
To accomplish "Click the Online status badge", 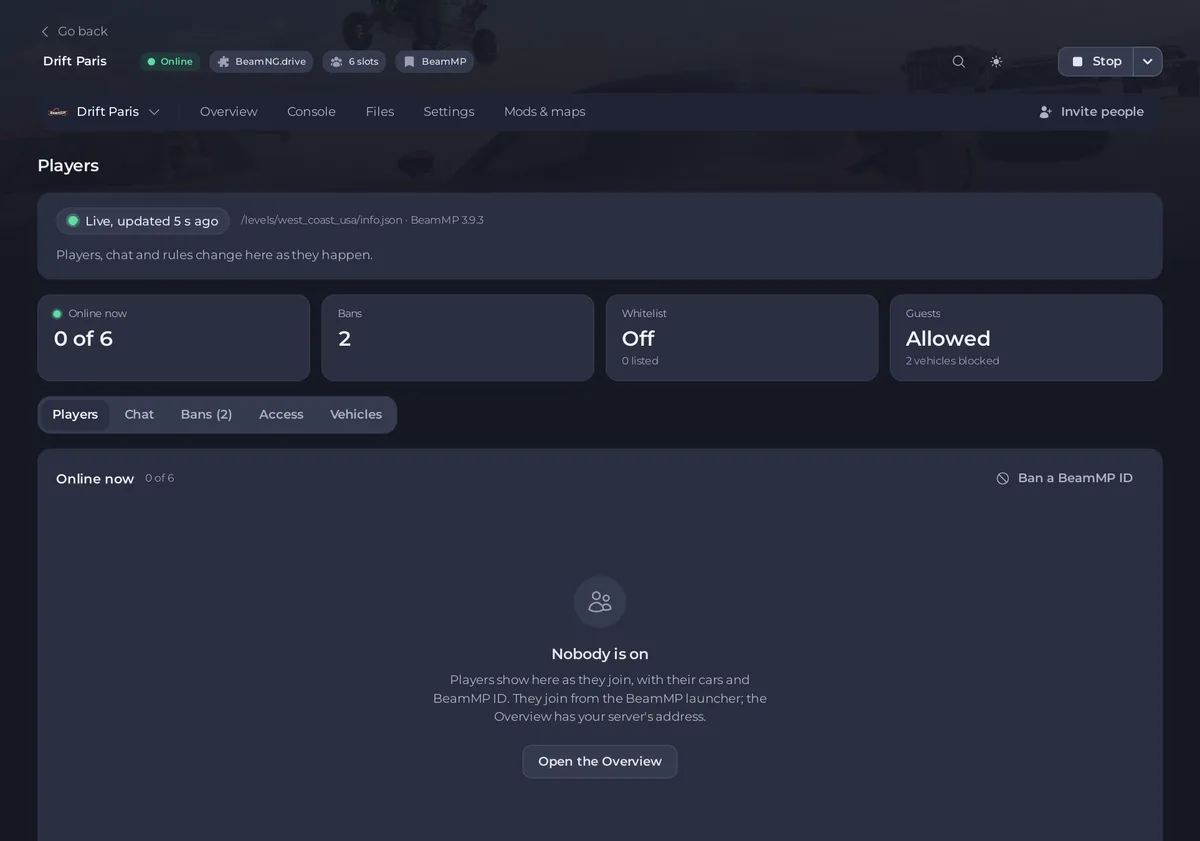I will tap(170, 62).
